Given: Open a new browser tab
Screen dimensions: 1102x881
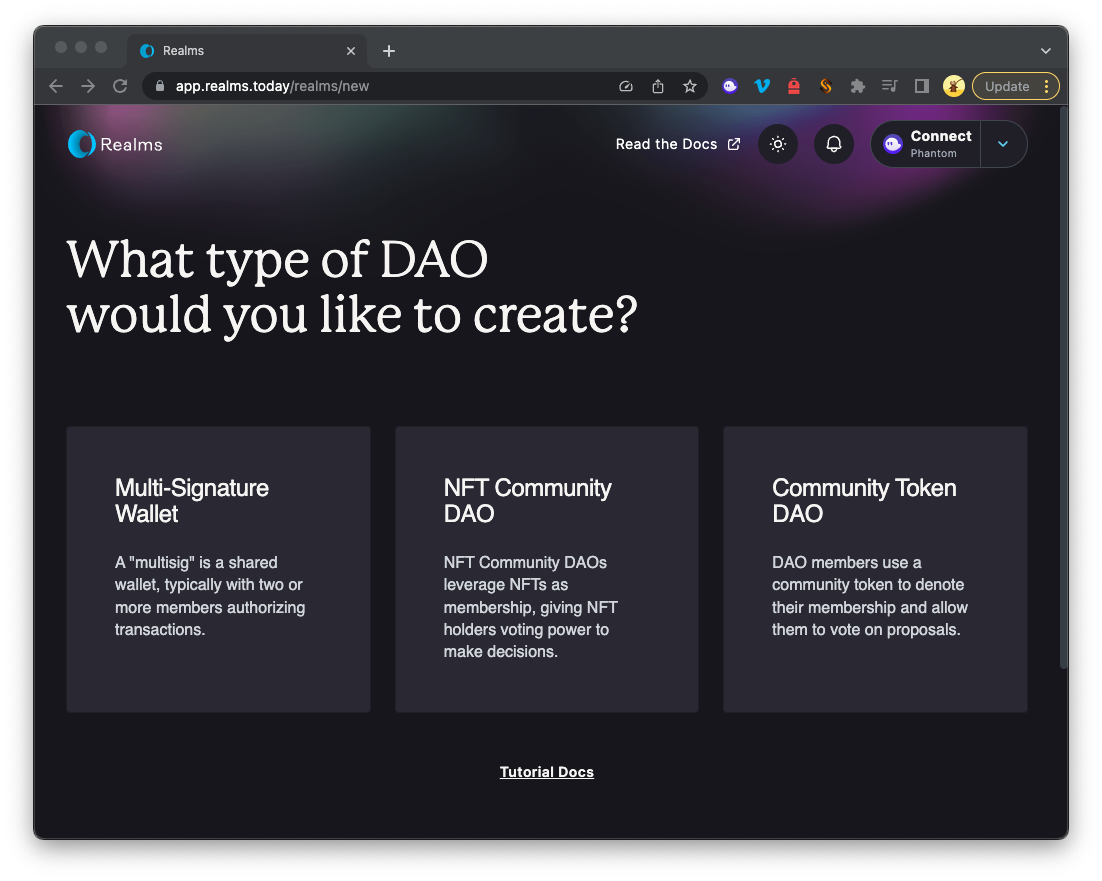Looking at the screenshot, I should (x=389, y=51).
